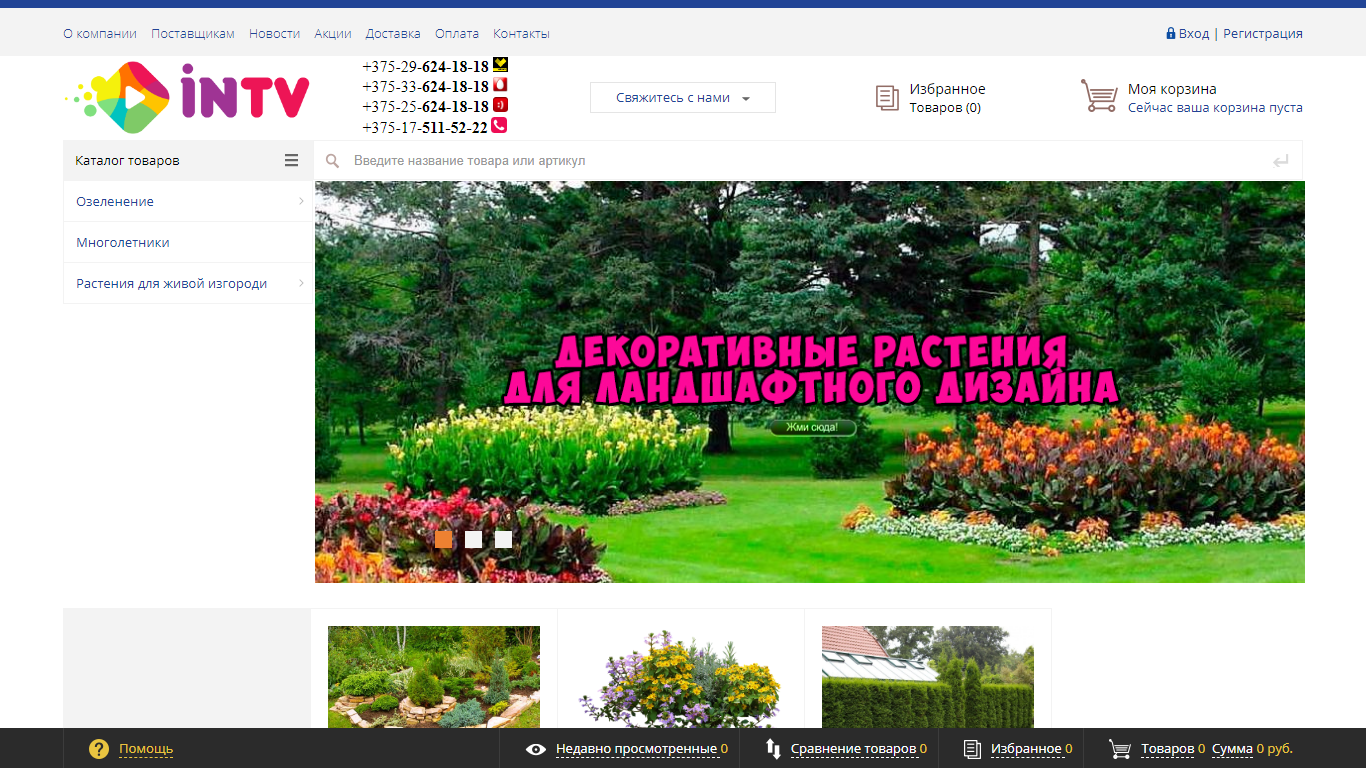Click the Регистрация link

coord(1263,33)
